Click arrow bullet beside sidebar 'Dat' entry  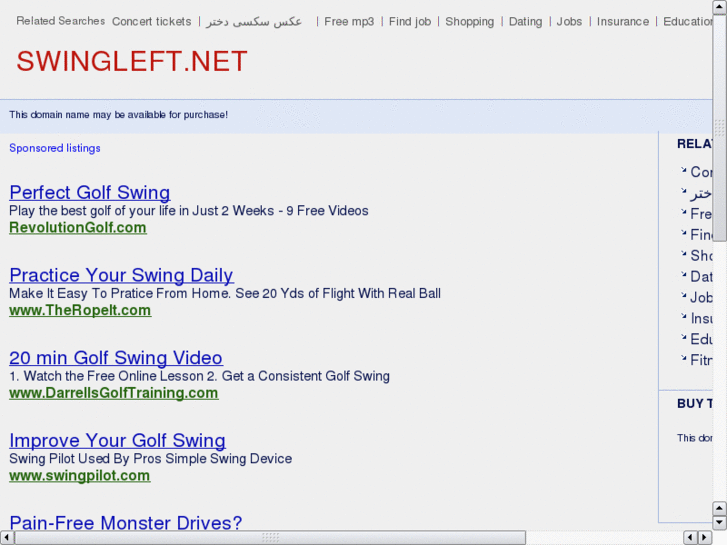[x=683, y=274]
